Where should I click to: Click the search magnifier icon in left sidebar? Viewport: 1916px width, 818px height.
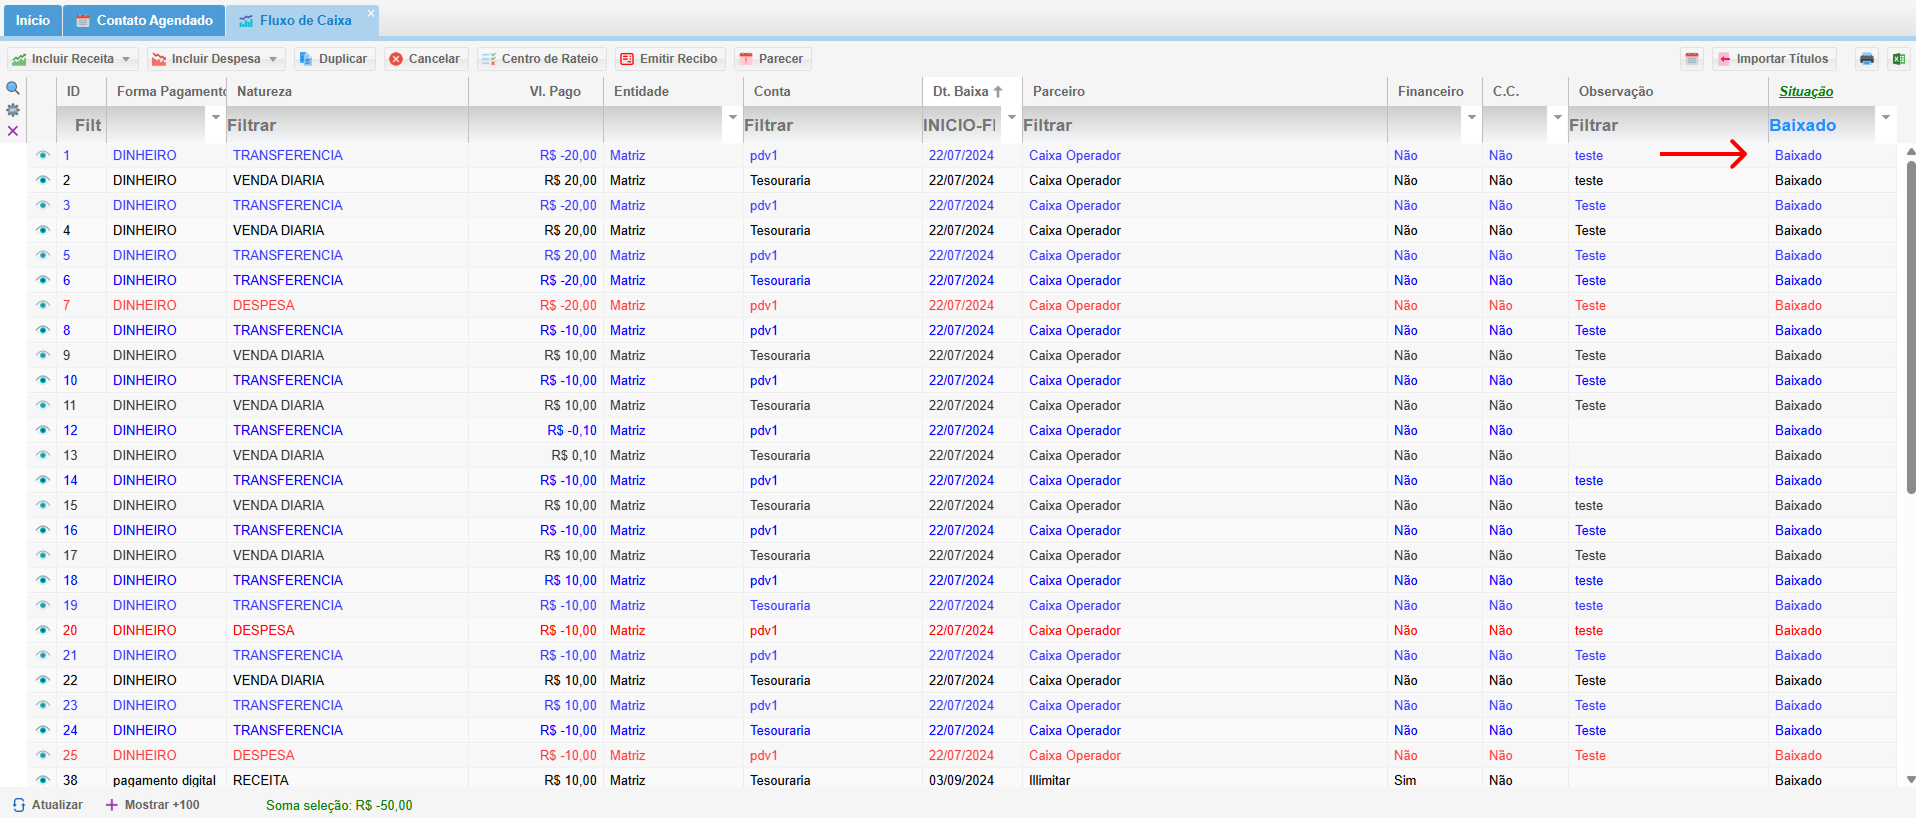(x=13, y=88)
